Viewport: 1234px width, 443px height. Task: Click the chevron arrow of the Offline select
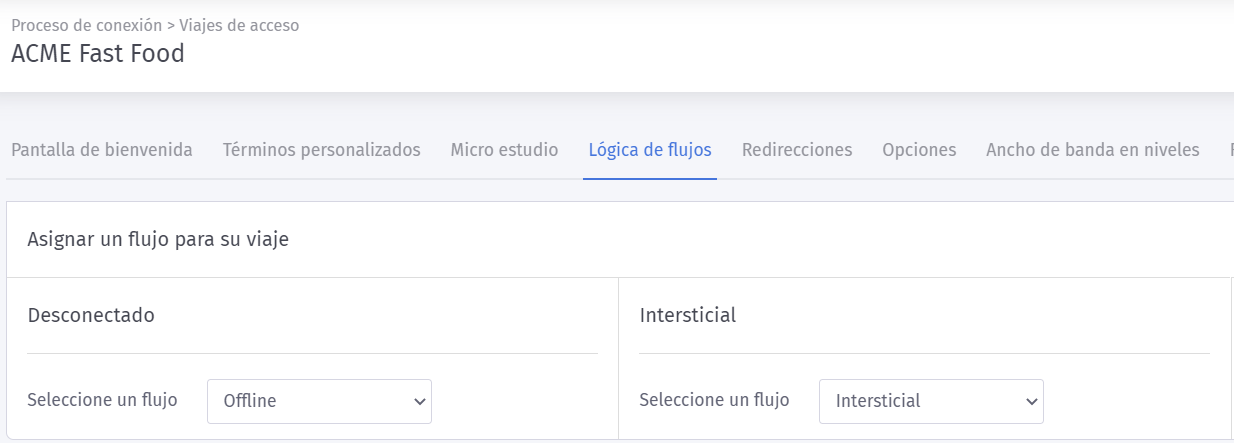(x=419, y=402)
